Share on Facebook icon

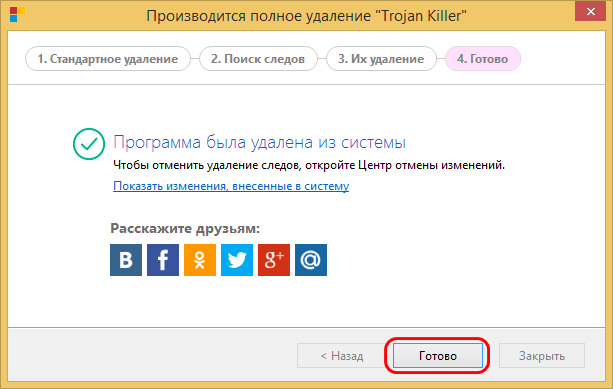point(163,260)
